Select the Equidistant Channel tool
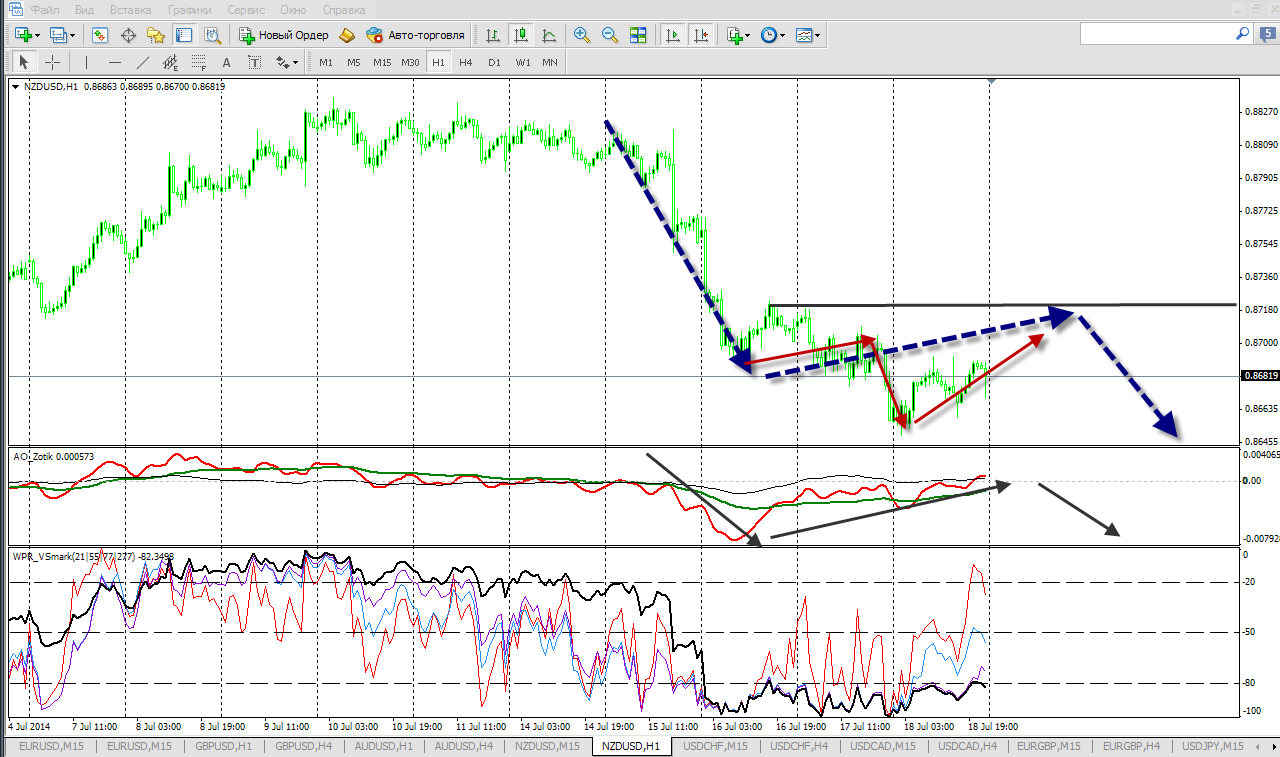The width and height of the screenshot is (1280, 757). point(171,62)
